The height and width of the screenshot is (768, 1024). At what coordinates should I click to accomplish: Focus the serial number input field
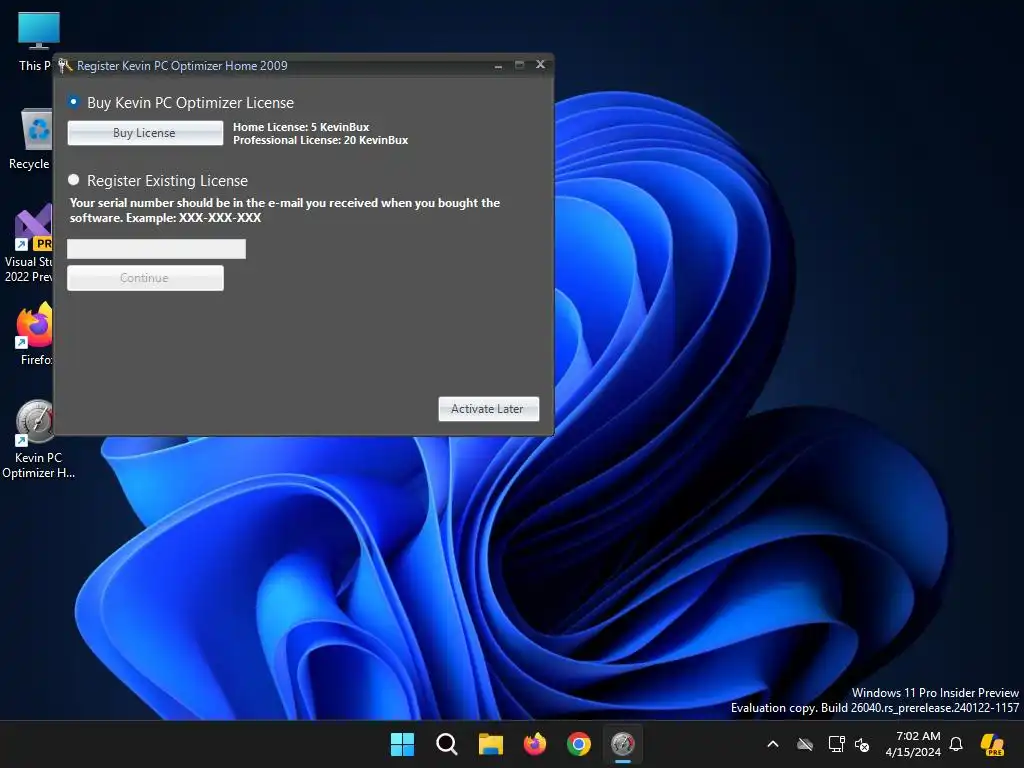point(157,249)
